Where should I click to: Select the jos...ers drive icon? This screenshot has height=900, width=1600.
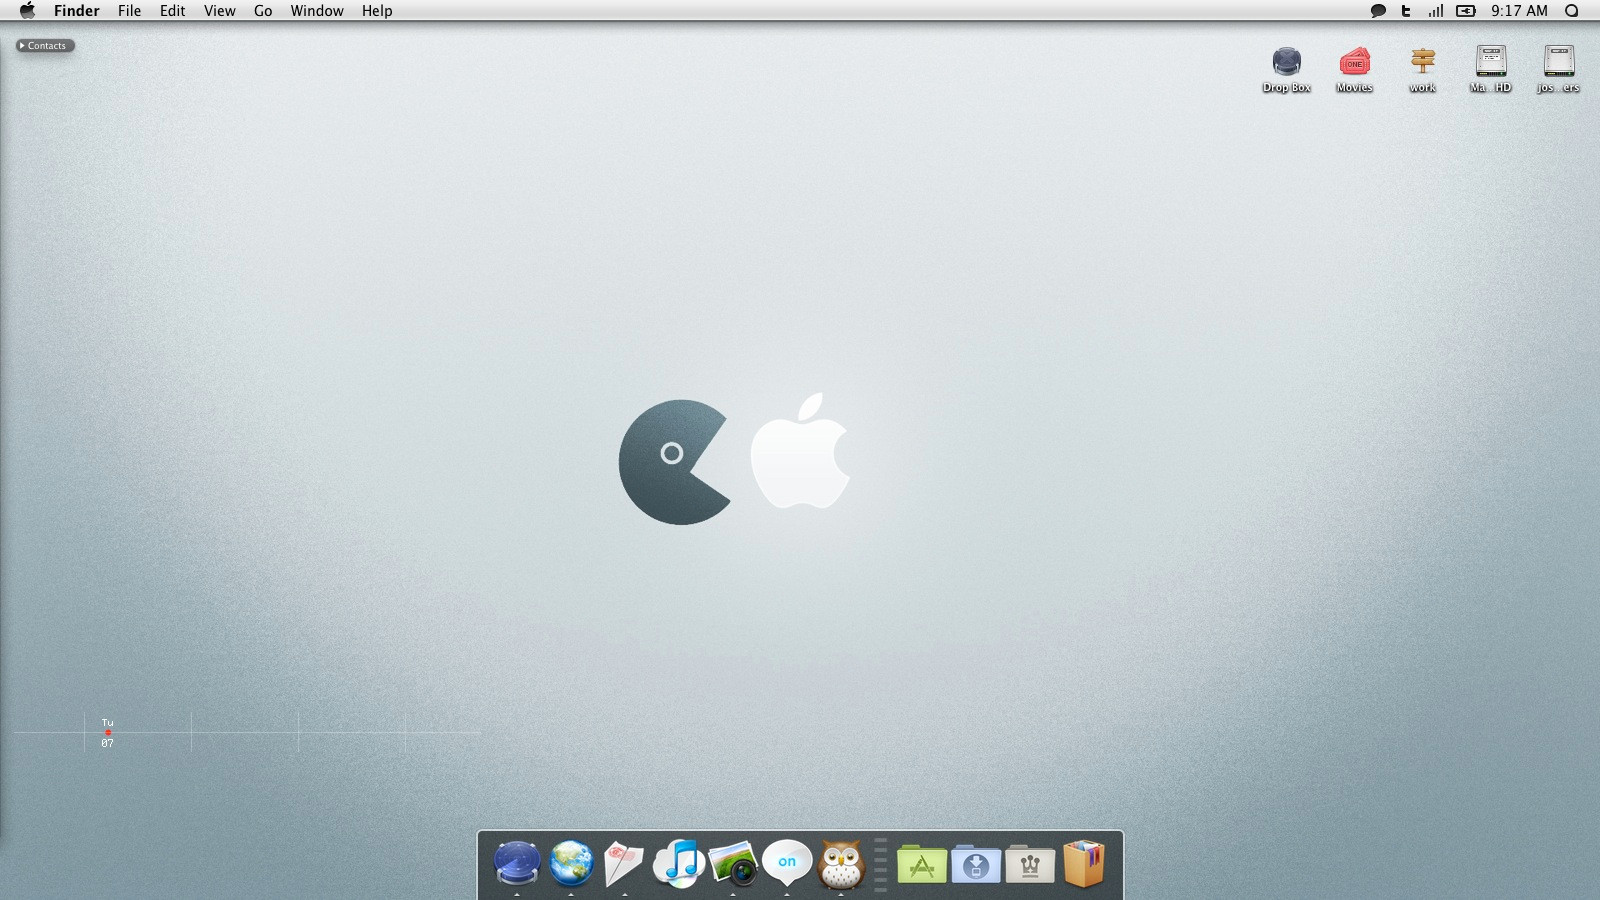(1559, 69)
